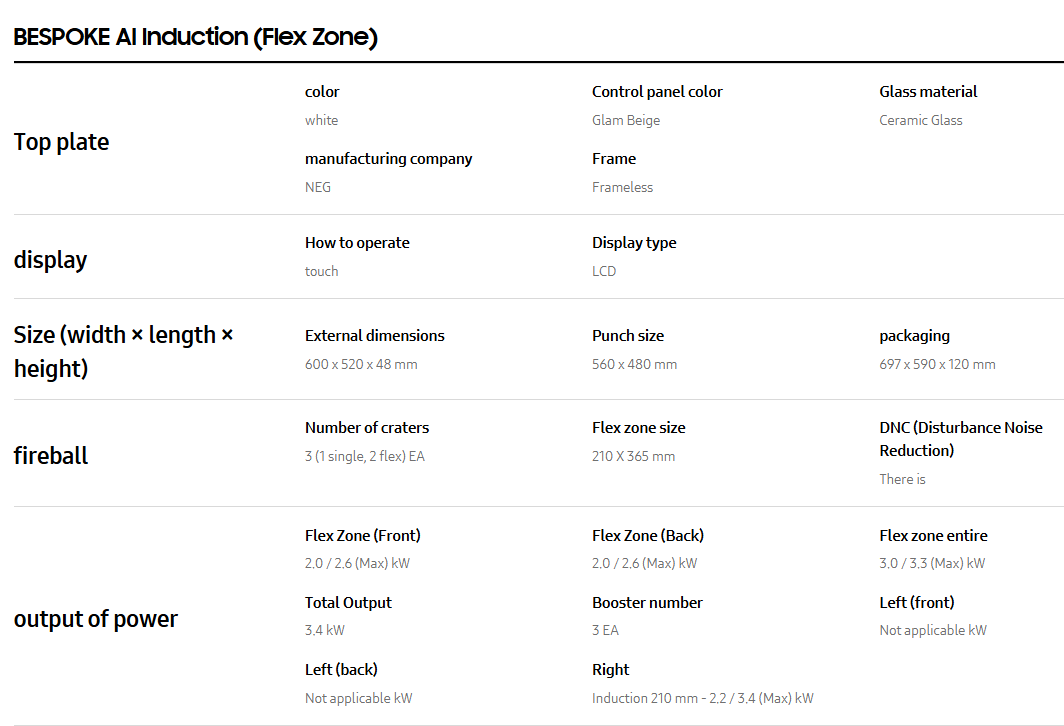Image resolution: width=1064 pixels, height=726 pixels.
Task: Select the Punch size 560 x 480 mm value
Action: pyautogui.click(x=634, y=364)
